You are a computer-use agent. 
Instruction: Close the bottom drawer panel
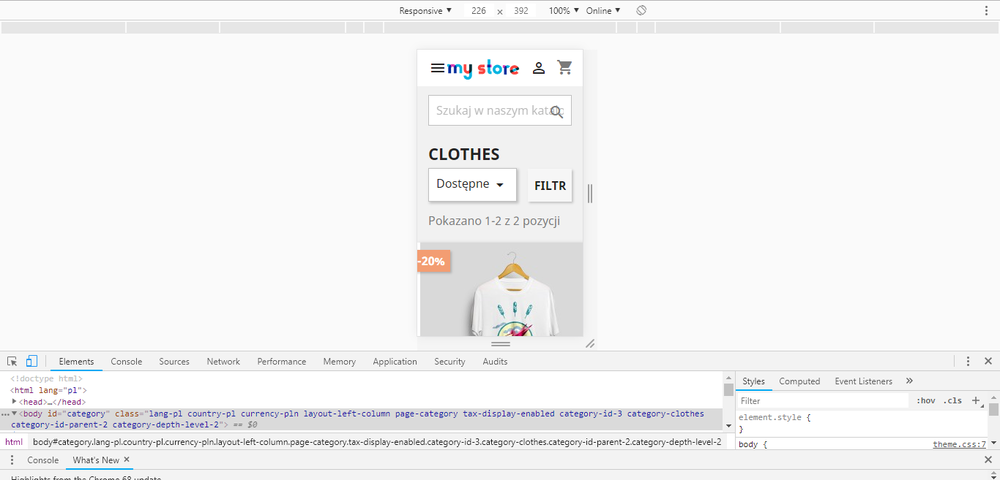988,460
